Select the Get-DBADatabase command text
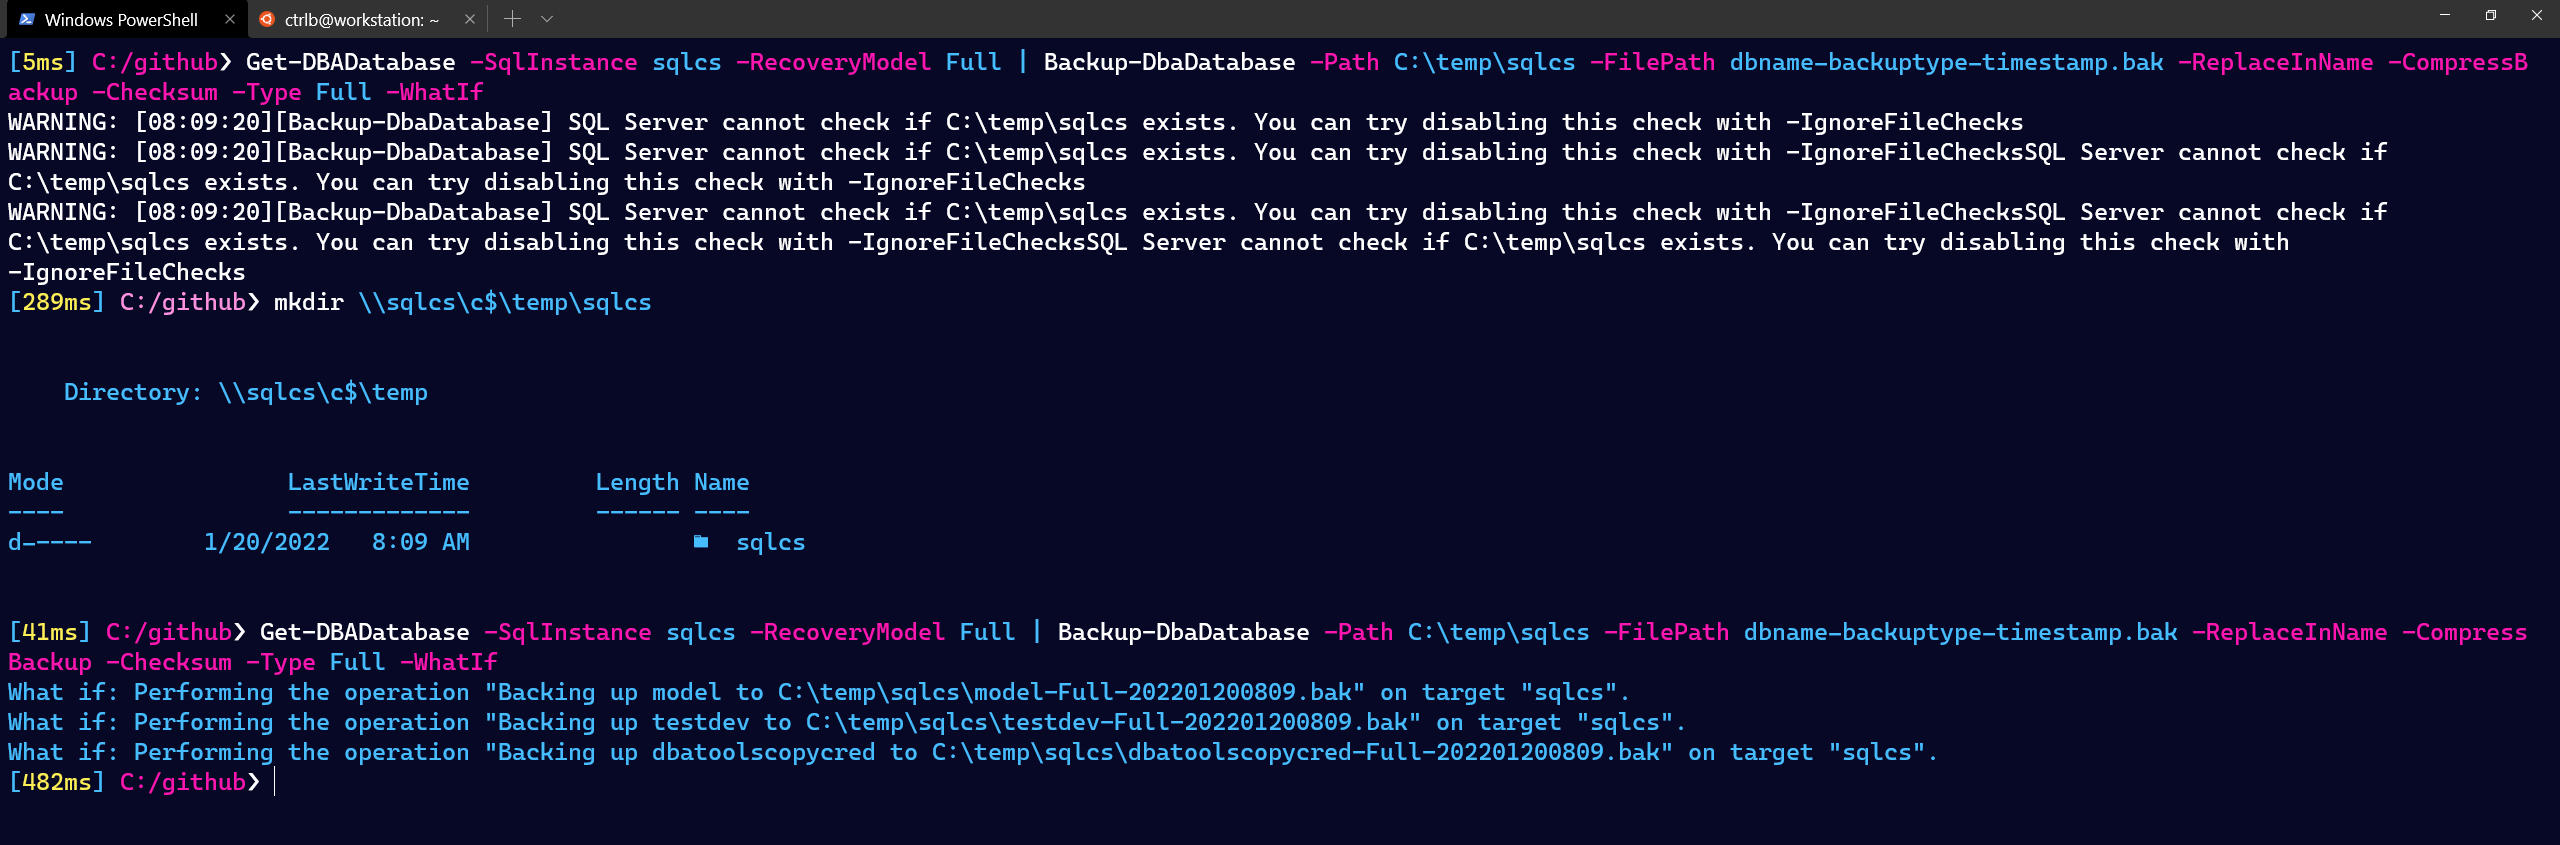The image size is (2560, 845). 350,61
